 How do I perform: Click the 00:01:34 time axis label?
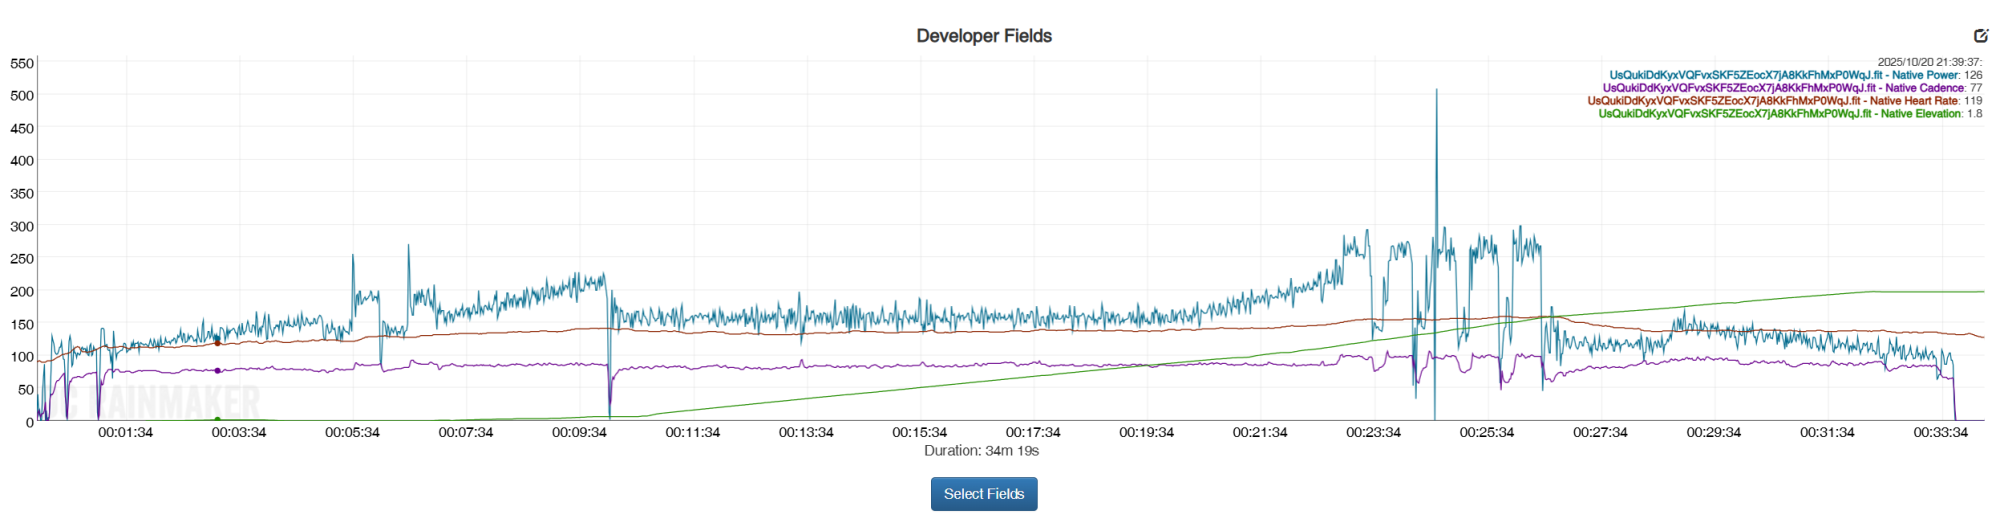125,433
